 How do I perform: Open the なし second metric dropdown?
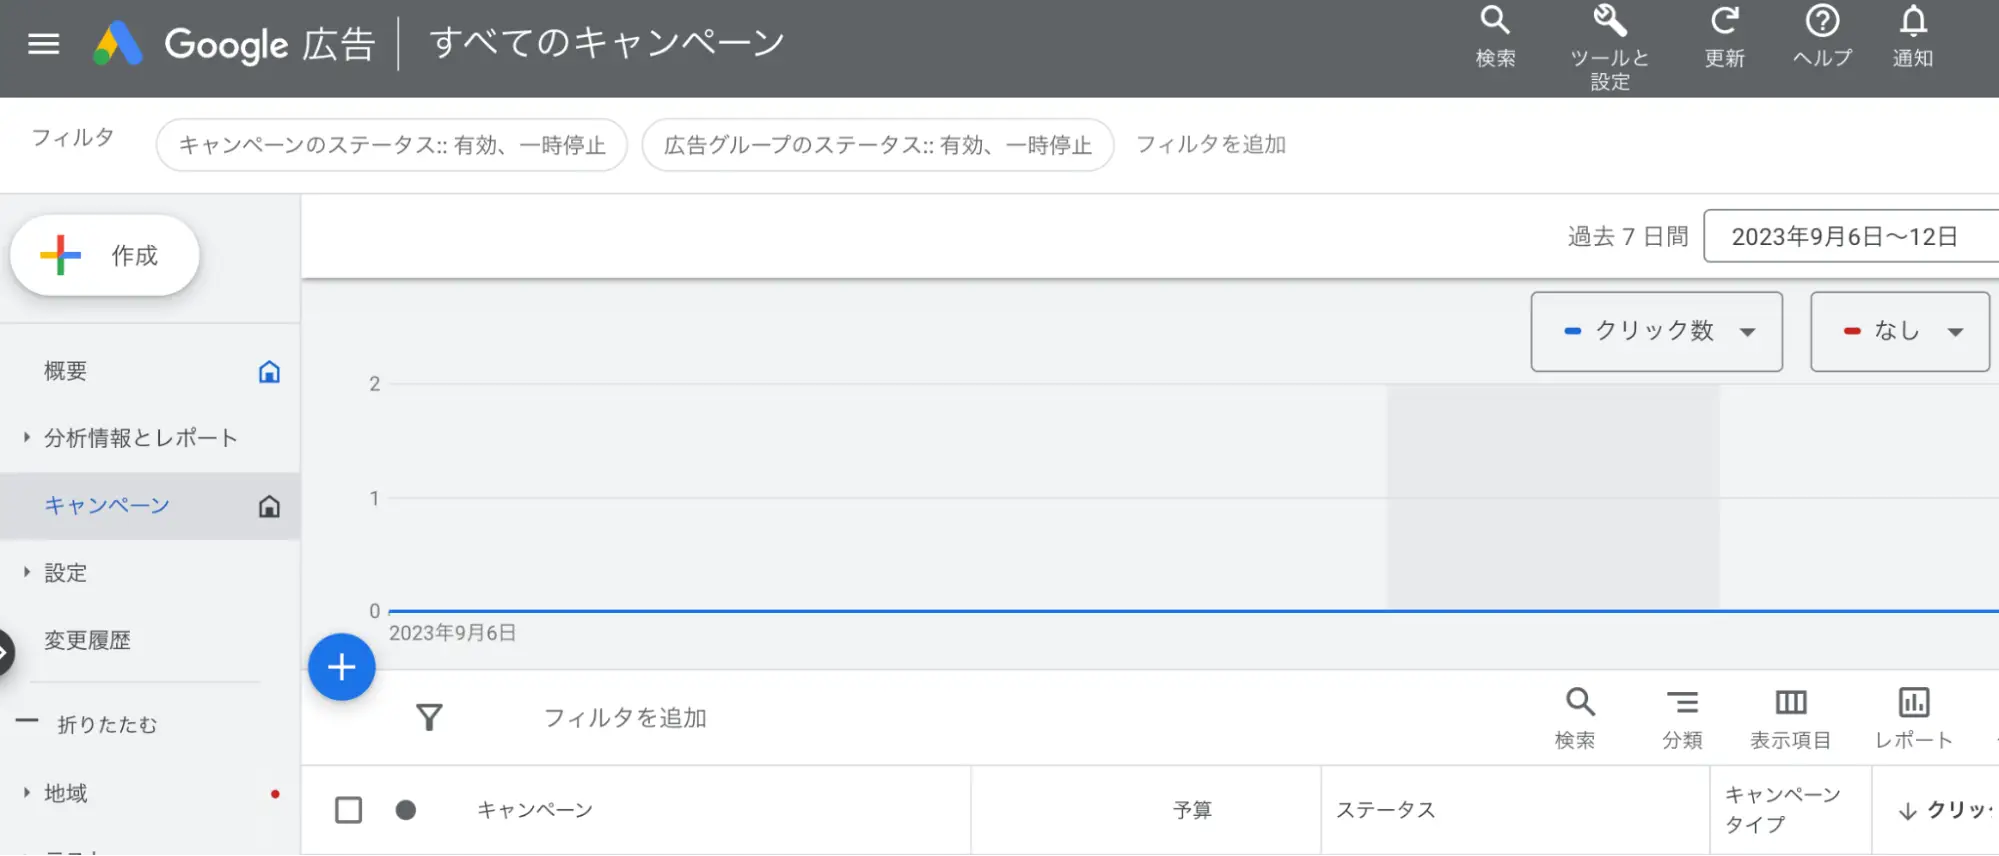point(1899,332)
